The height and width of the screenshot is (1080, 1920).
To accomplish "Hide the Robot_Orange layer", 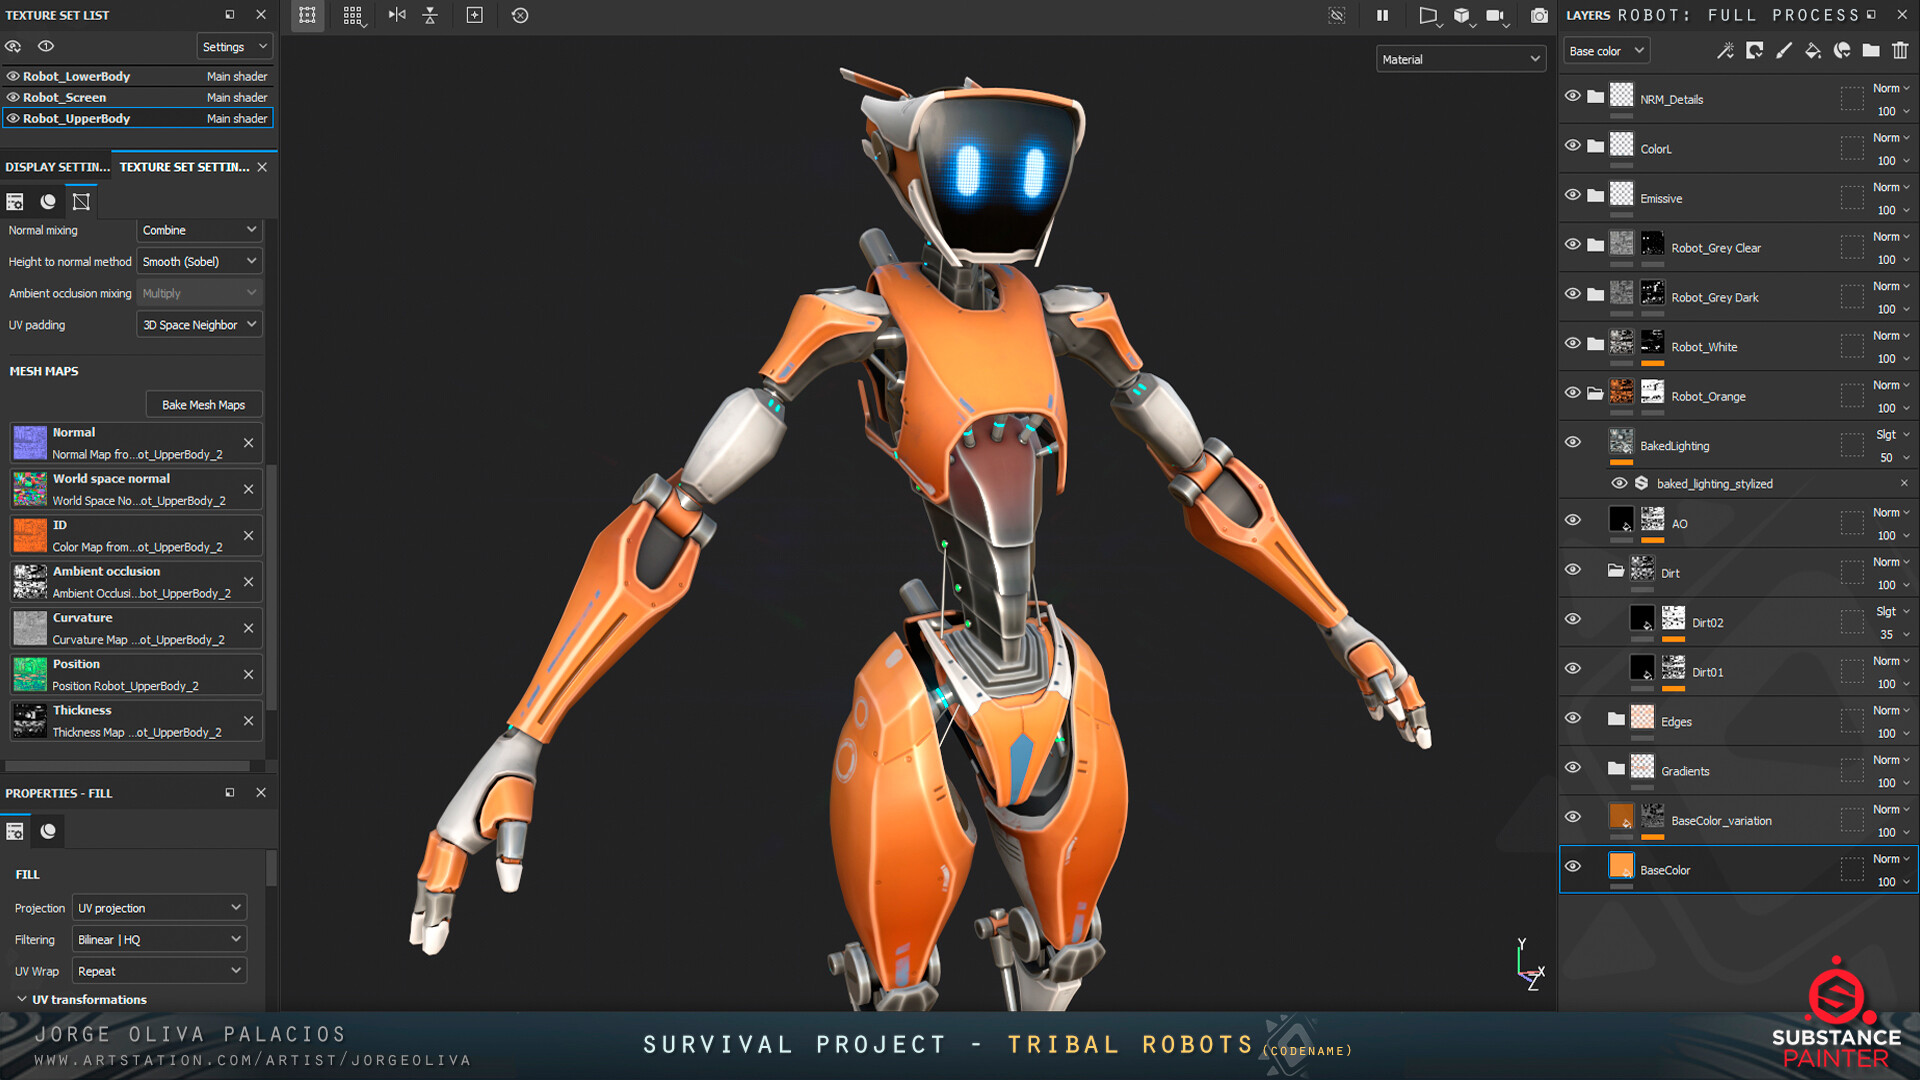I will point(1573,393).
